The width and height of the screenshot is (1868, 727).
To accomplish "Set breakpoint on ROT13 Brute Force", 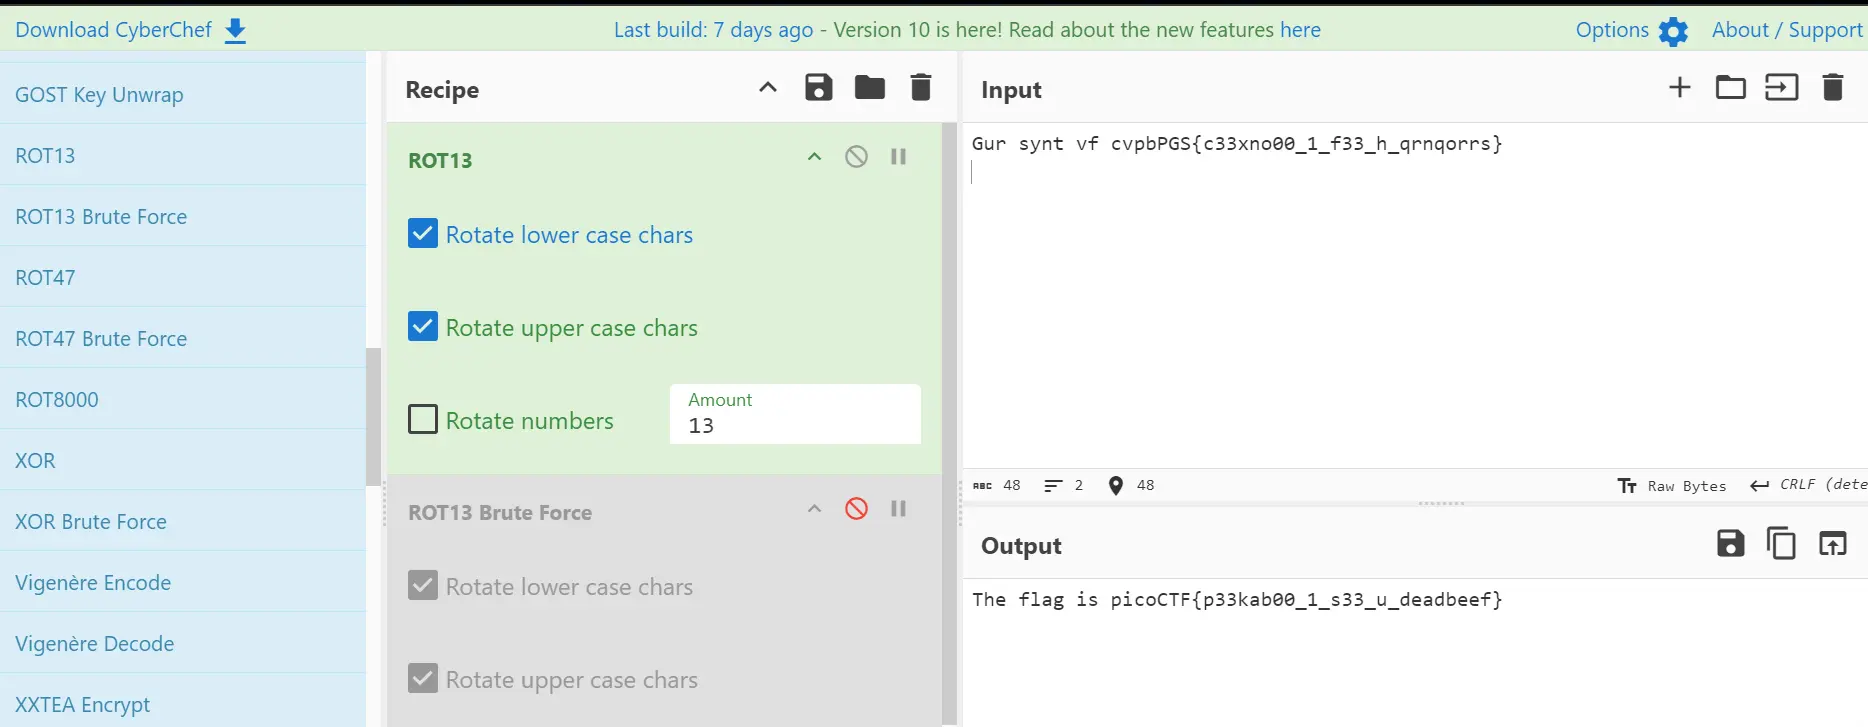I will pyautogui.click(x=898, y=508).
